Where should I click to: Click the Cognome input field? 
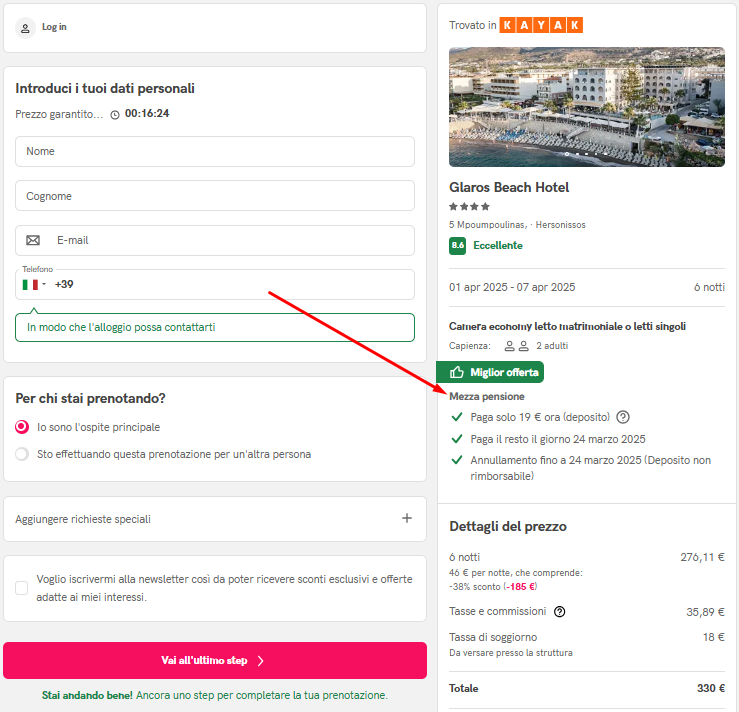215,196
